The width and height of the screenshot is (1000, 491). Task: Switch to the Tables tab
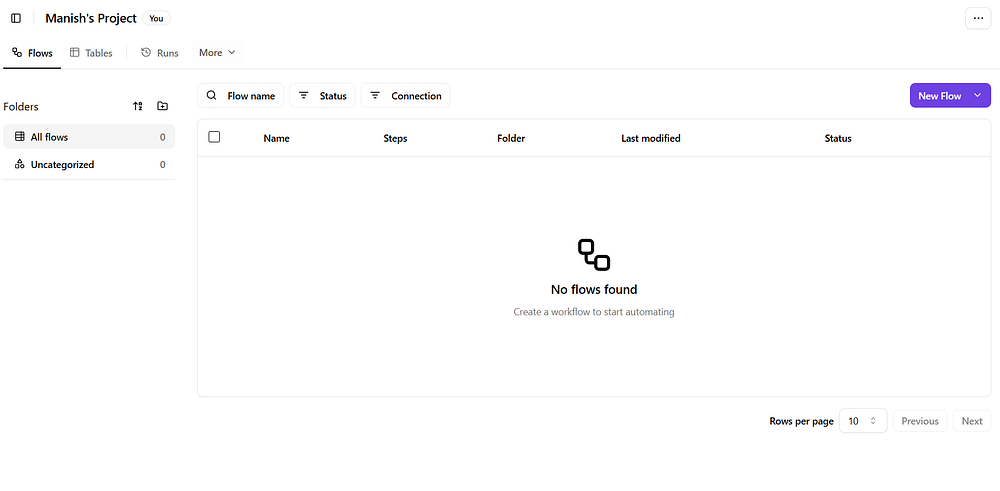[x=91, y=53]
